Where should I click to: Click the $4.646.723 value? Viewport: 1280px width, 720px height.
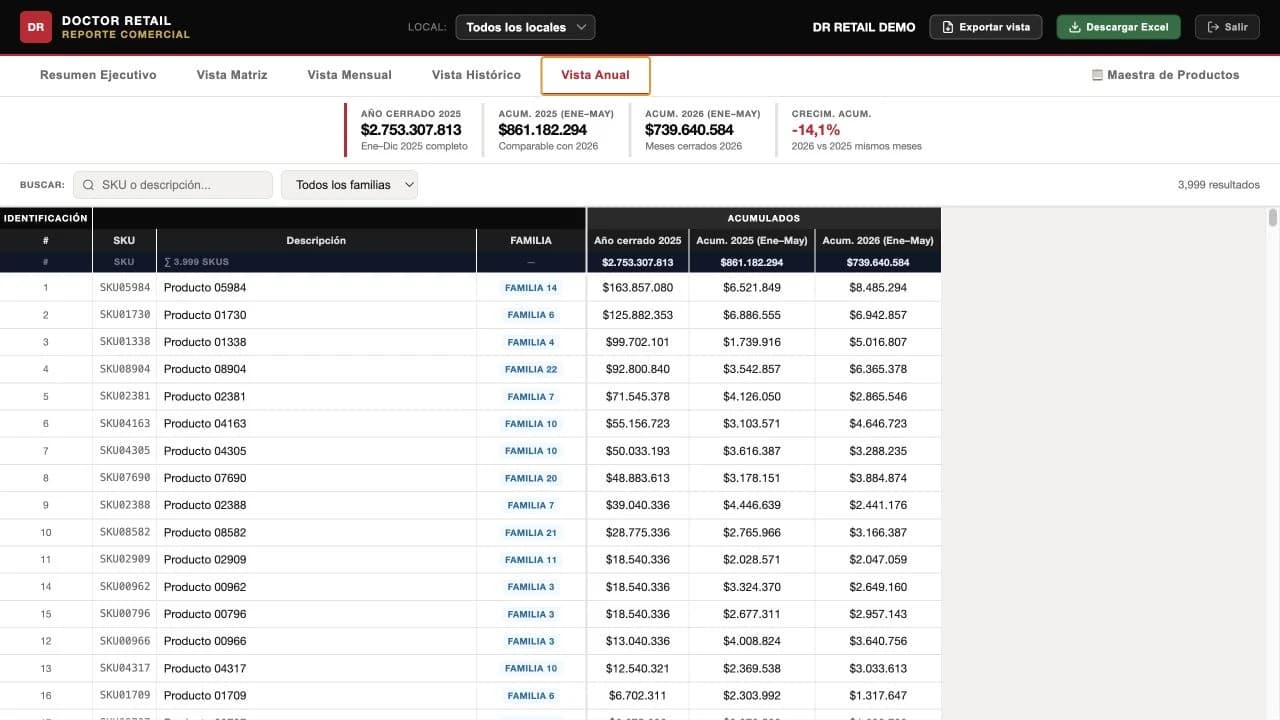coord(878,424)
